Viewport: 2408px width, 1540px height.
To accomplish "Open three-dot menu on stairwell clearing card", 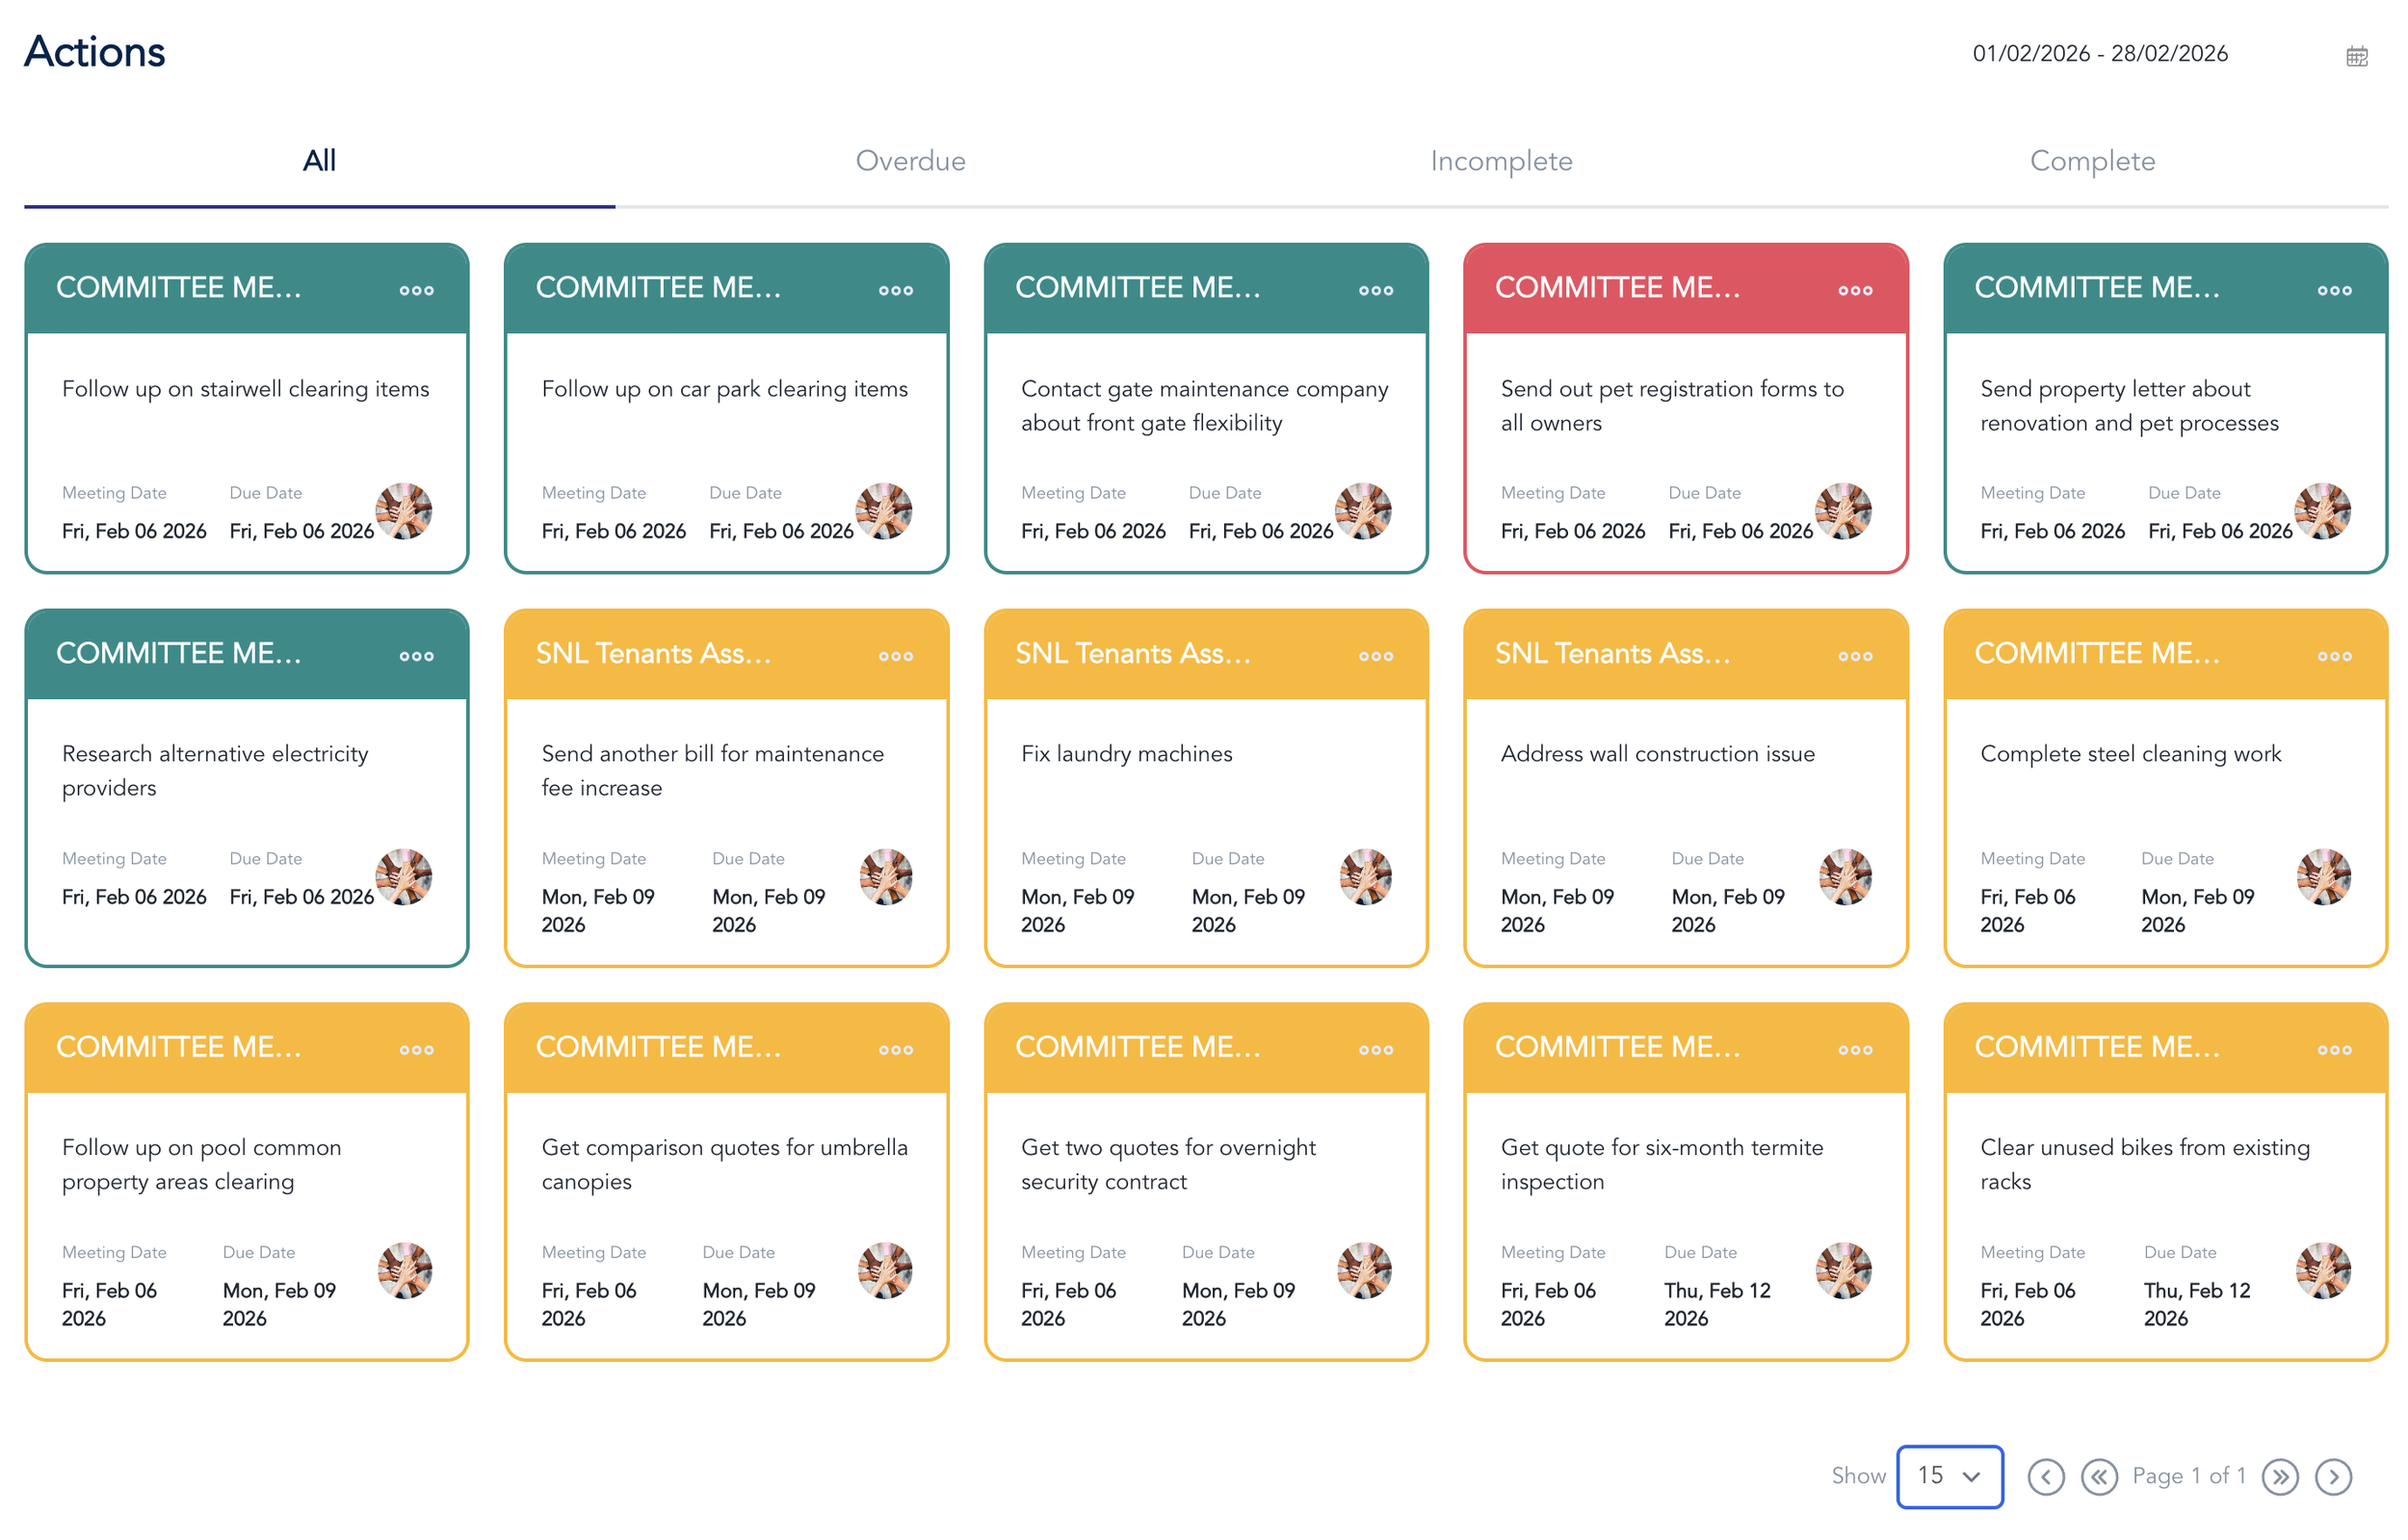I will click(x=416, y=290).
